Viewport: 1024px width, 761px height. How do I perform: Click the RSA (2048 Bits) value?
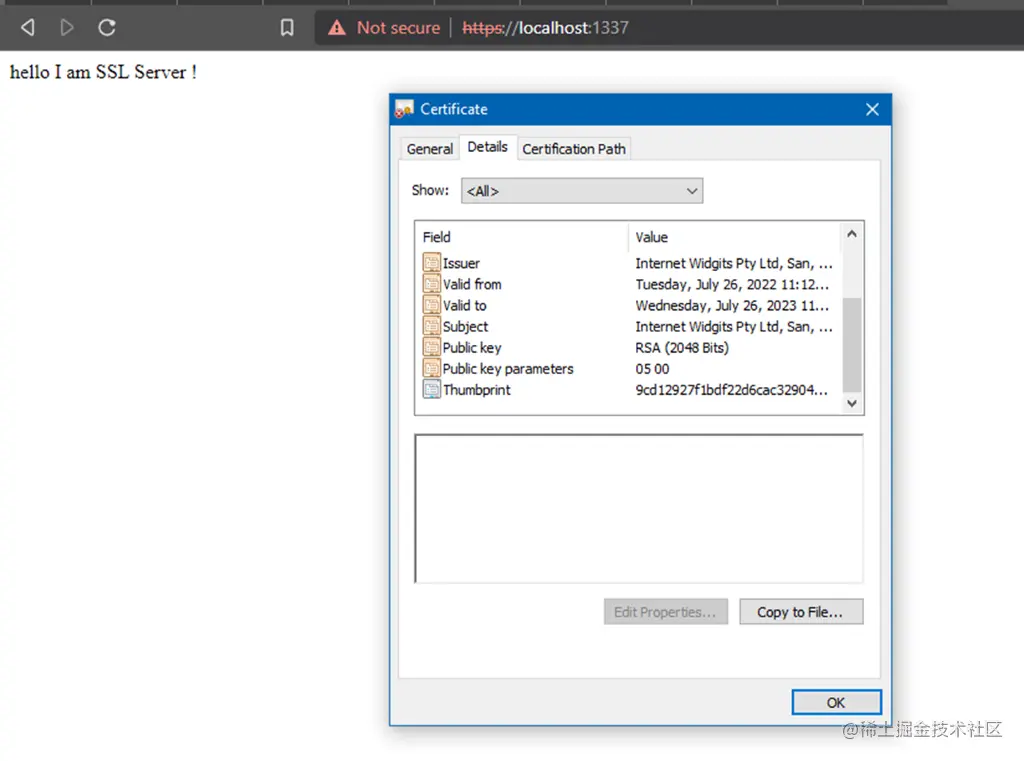[682, 348]
